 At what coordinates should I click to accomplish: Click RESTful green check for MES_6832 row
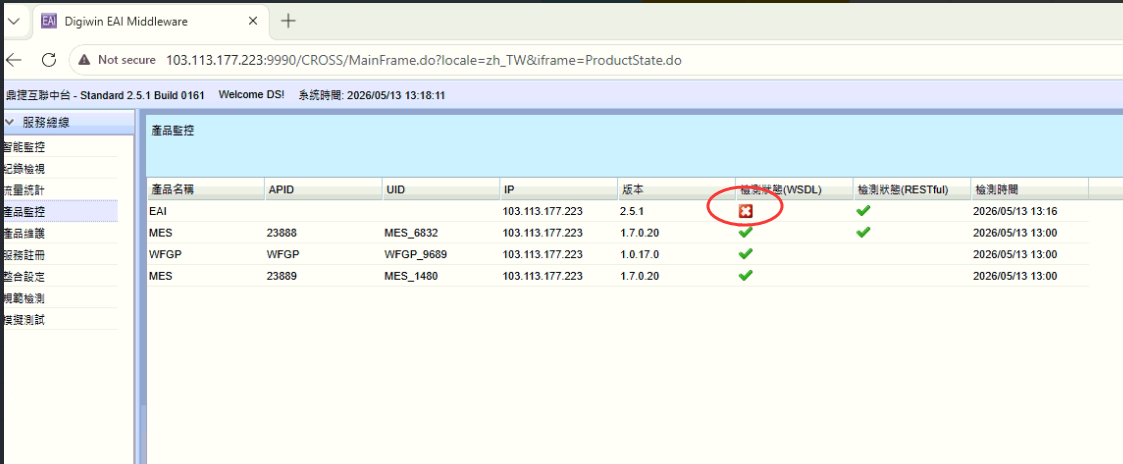863,232
